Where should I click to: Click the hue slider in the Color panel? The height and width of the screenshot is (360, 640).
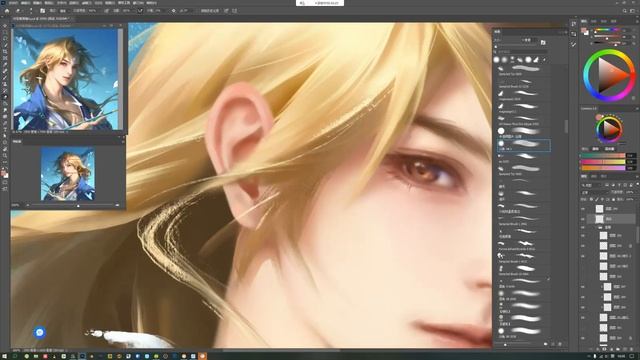coord(606,30)
